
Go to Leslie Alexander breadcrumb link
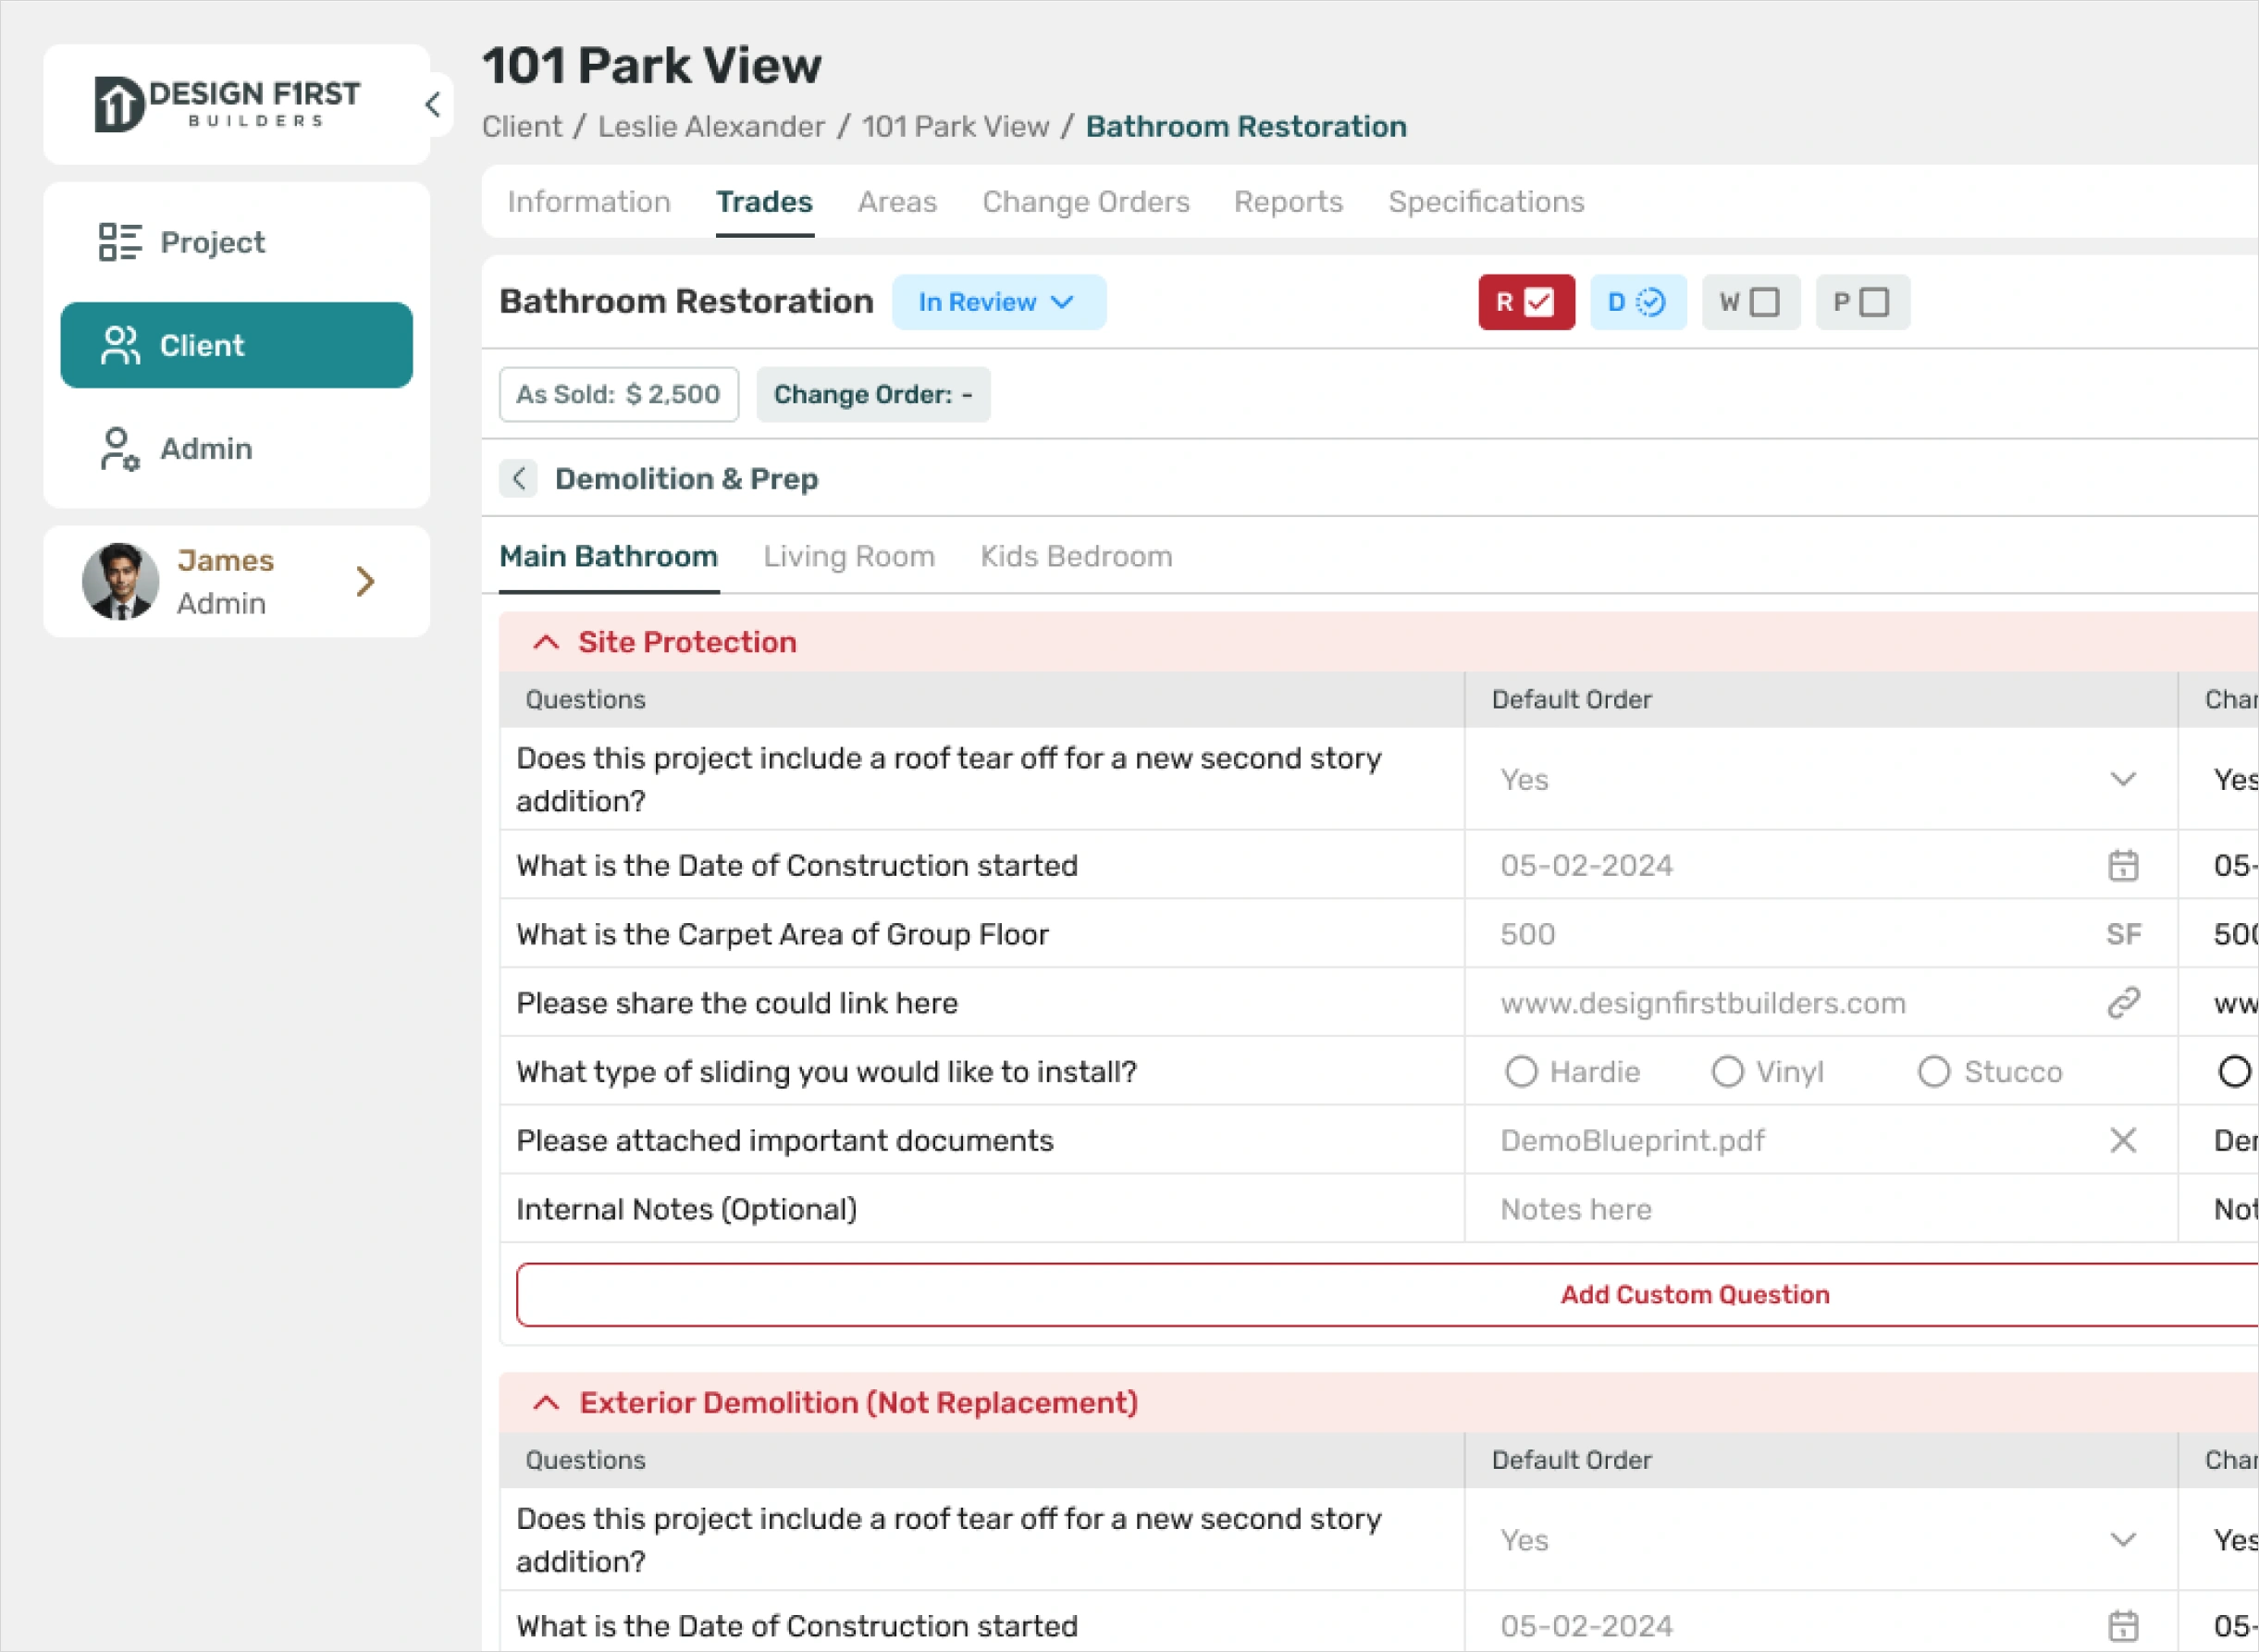coord(711,127)
